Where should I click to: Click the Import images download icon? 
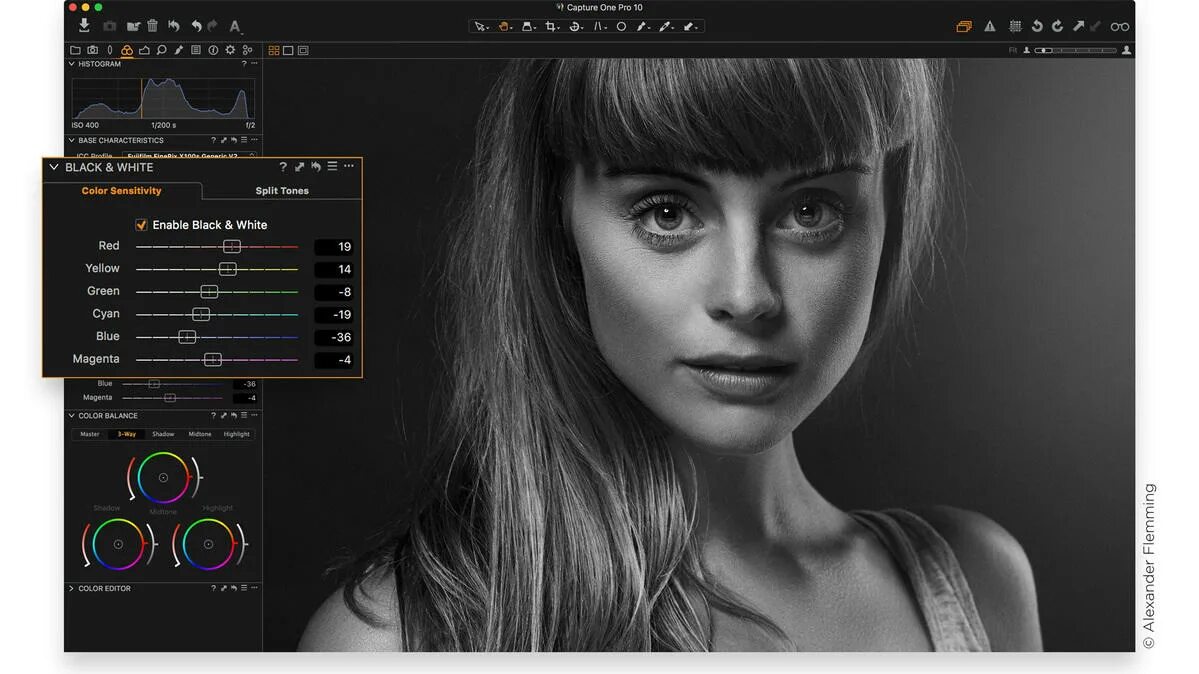(x=84, y=25)
